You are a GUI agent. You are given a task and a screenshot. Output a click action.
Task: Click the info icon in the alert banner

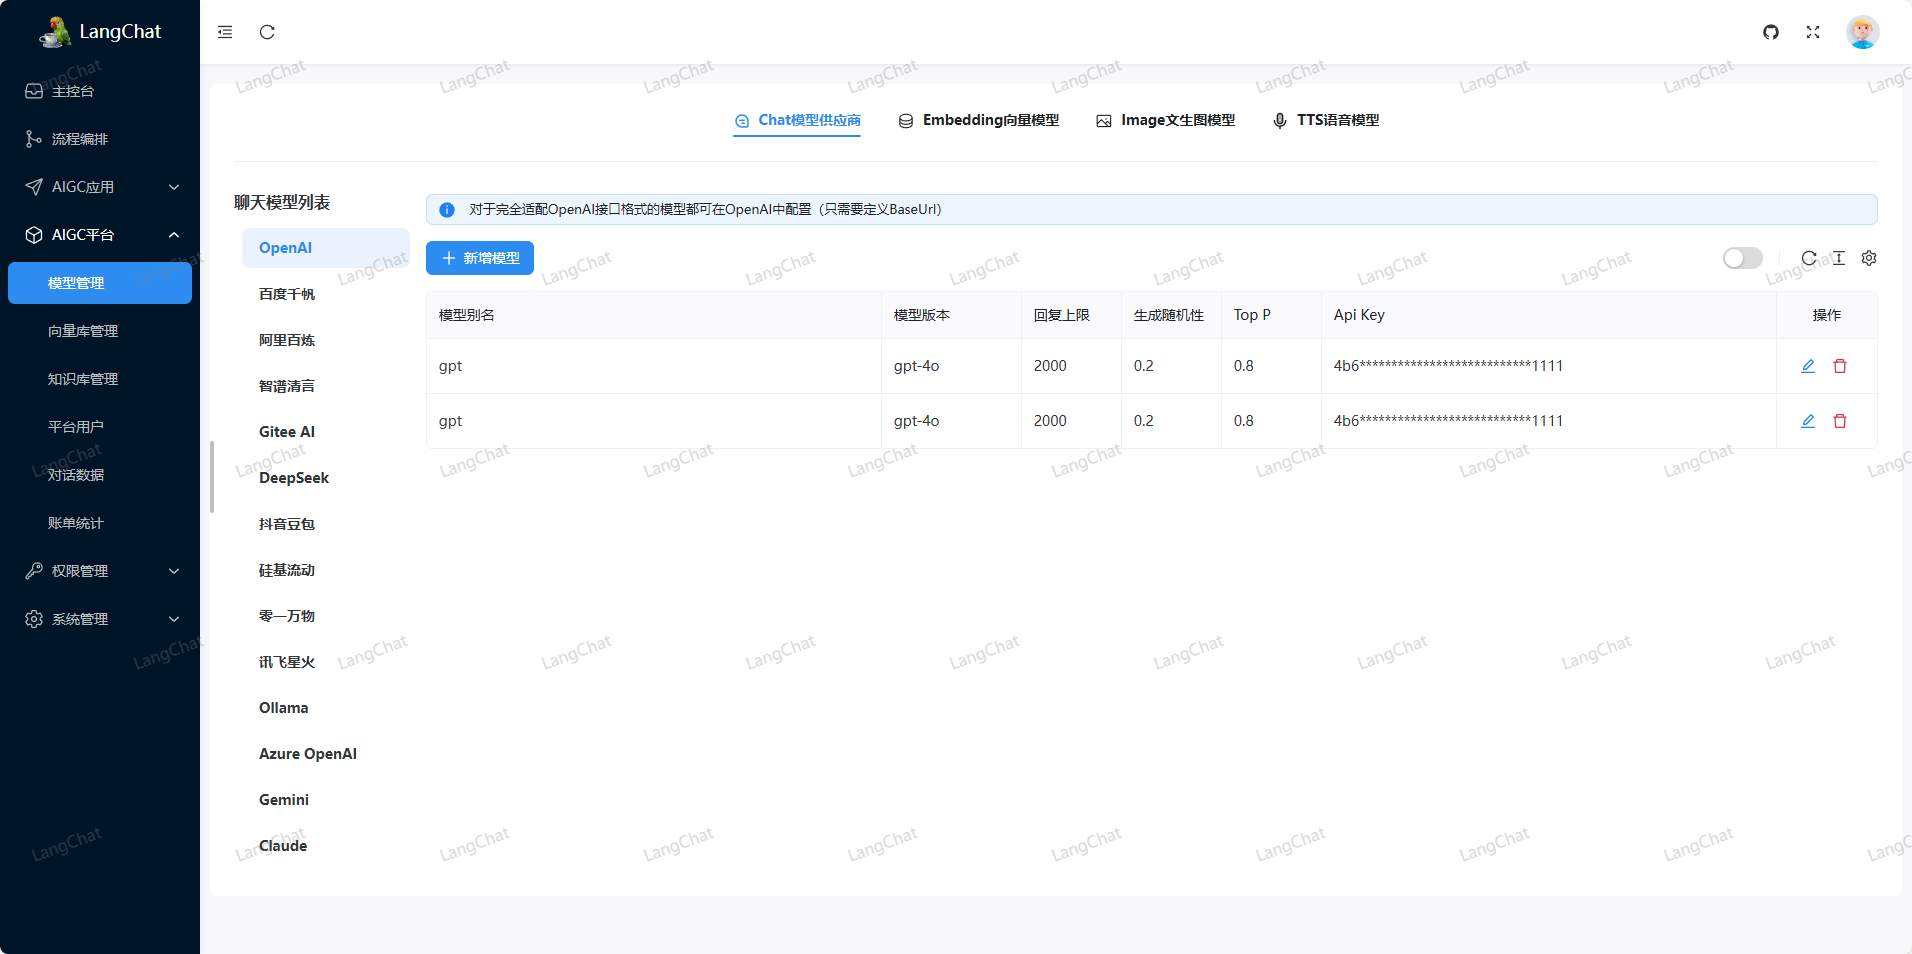coord(447,210)
